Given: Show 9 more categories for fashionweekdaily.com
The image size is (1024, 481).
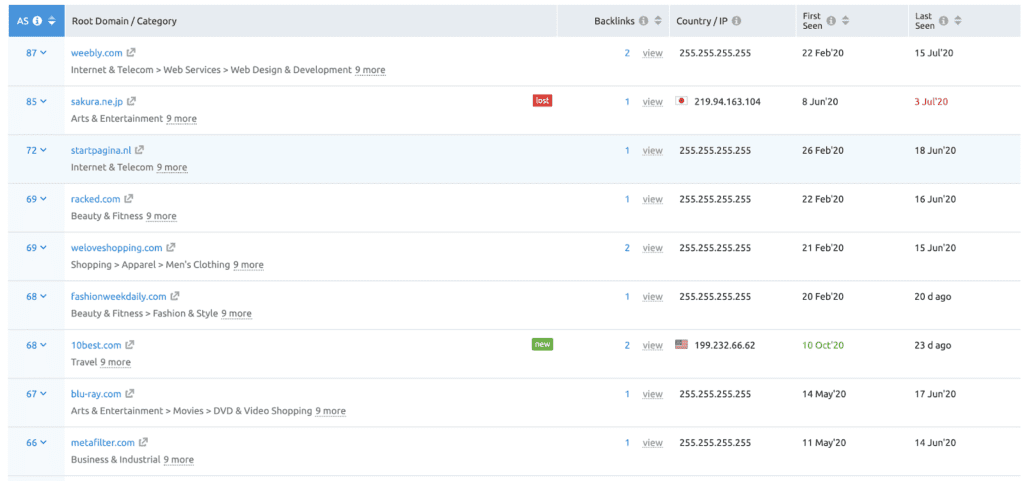Looking at the screenshot, I should pos(236,313).
